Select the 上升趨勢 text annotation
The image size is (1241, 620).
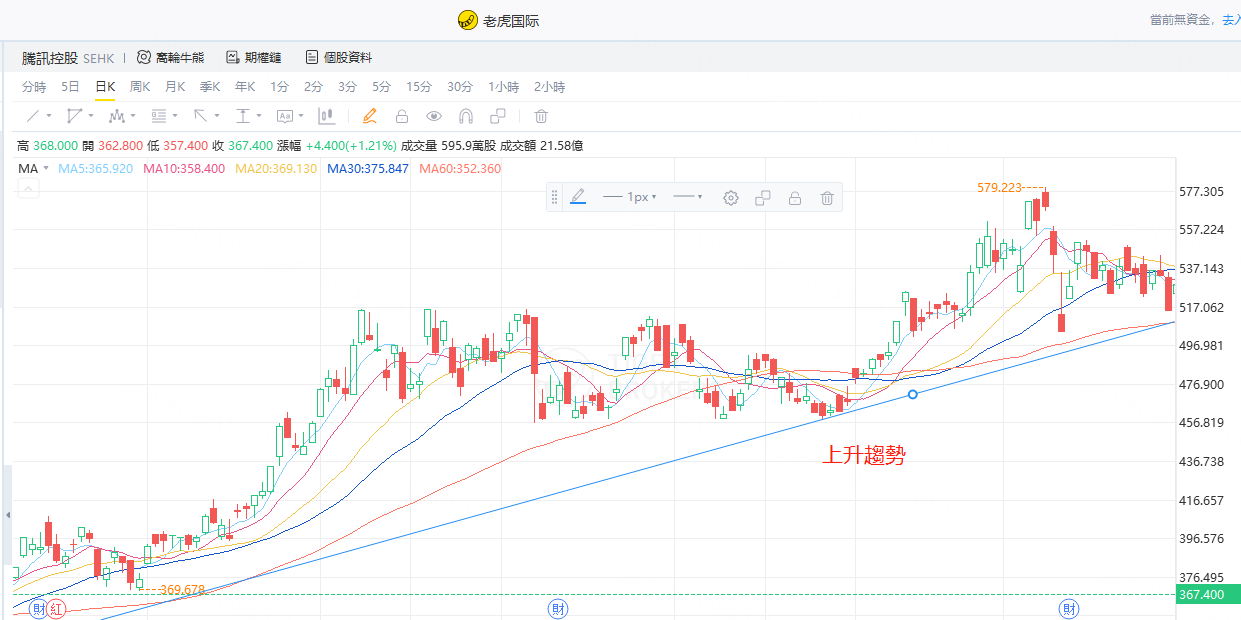click(x=863, y=456)
